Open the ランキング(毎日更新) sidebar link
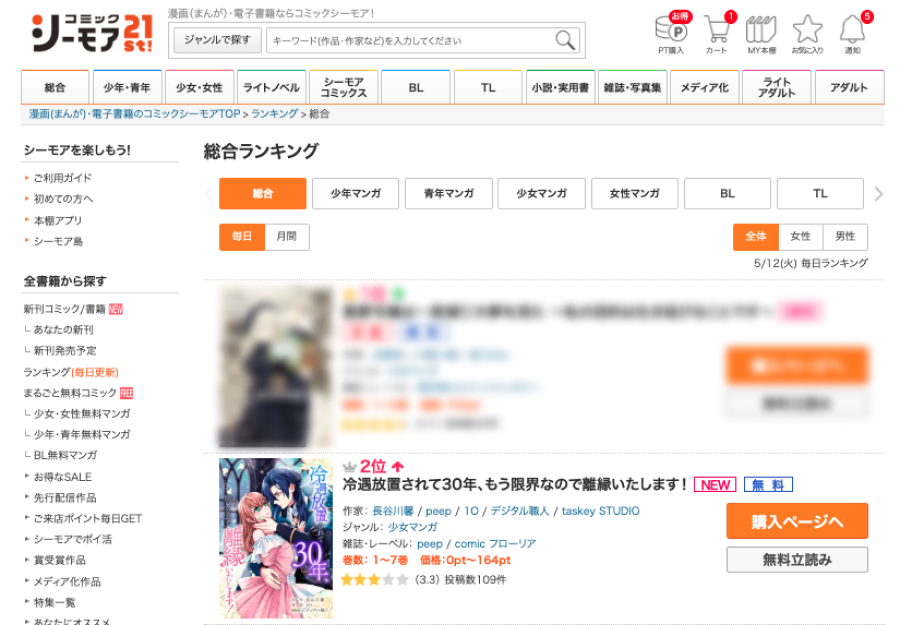Image resolution: width=900 pixels, height=625 pixels. click(71, 372)
